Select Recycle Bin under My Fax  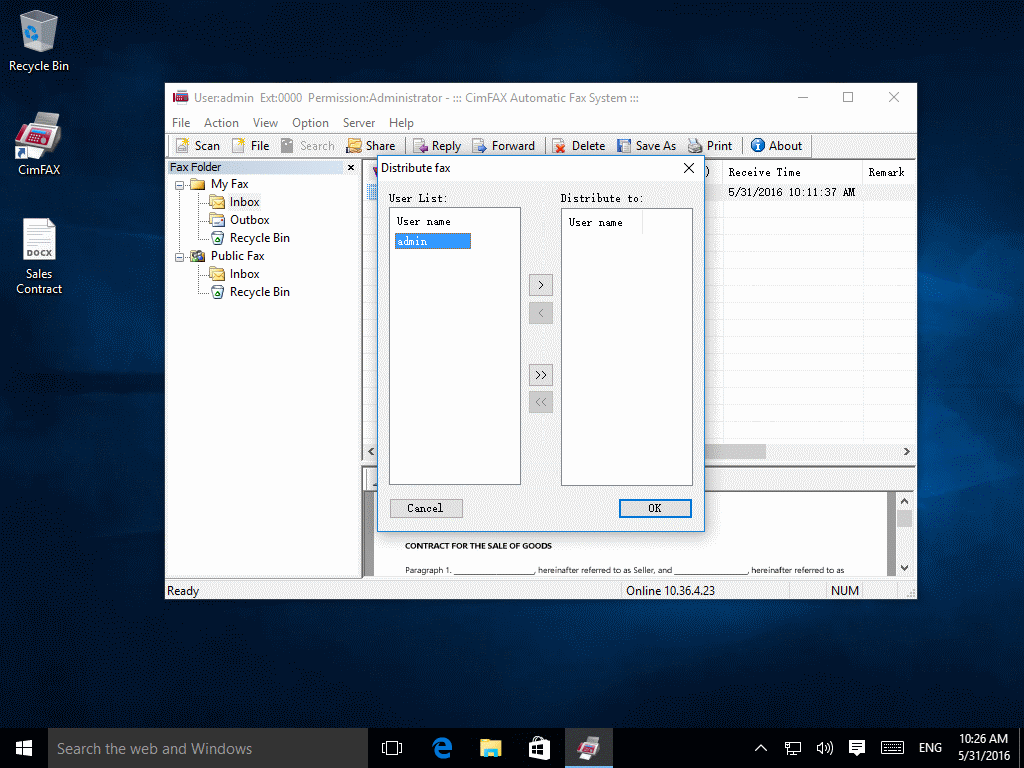pos(259,238)
